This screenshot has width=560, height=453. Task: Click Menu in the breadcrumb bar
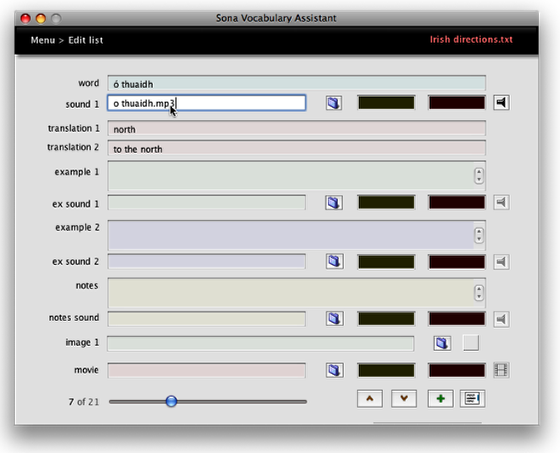pos(43,40)
